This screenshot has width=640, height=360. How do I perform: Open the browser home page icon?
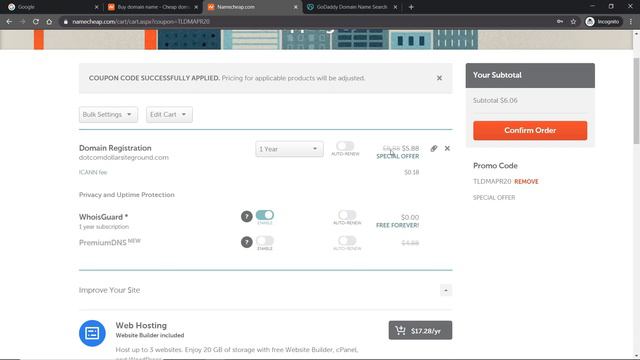tap(49, 22)
